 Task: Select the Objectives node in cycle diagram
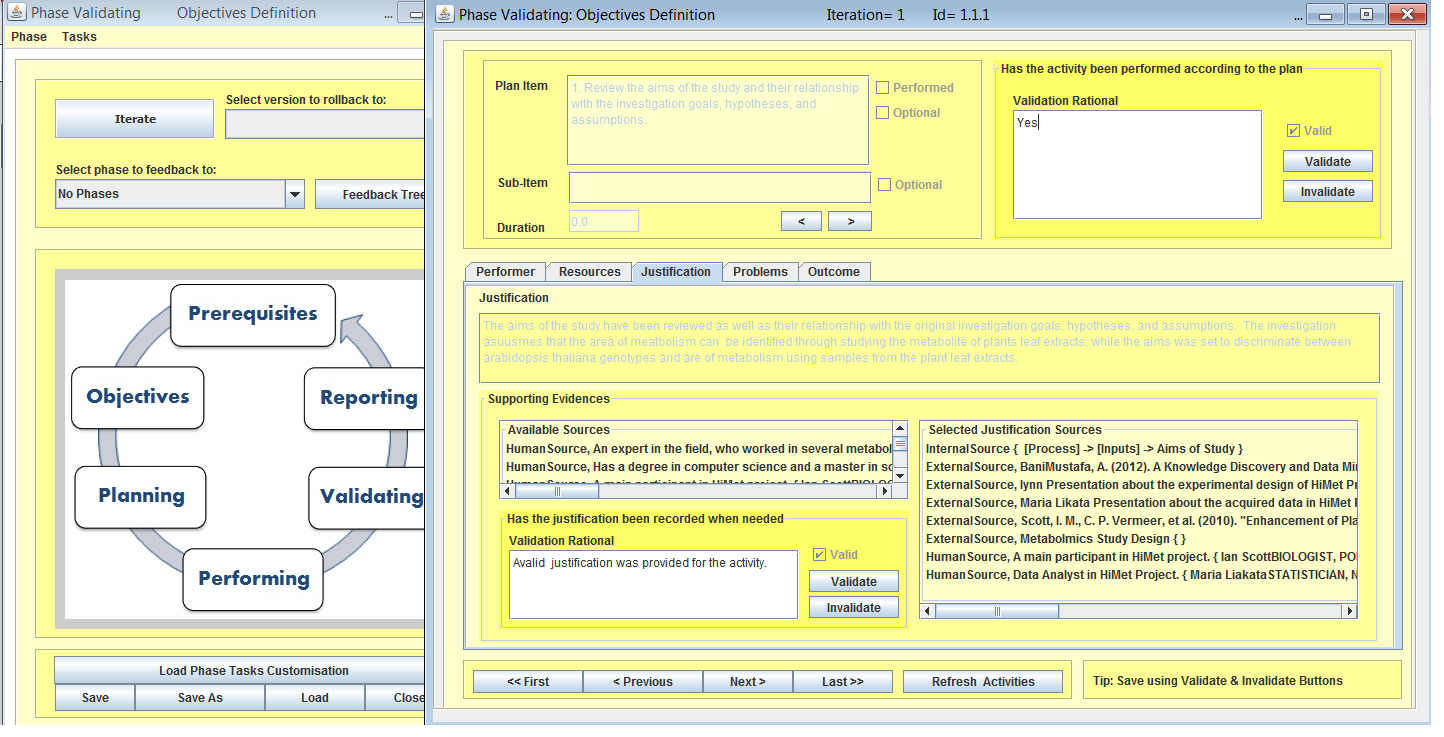pos(138,397)
